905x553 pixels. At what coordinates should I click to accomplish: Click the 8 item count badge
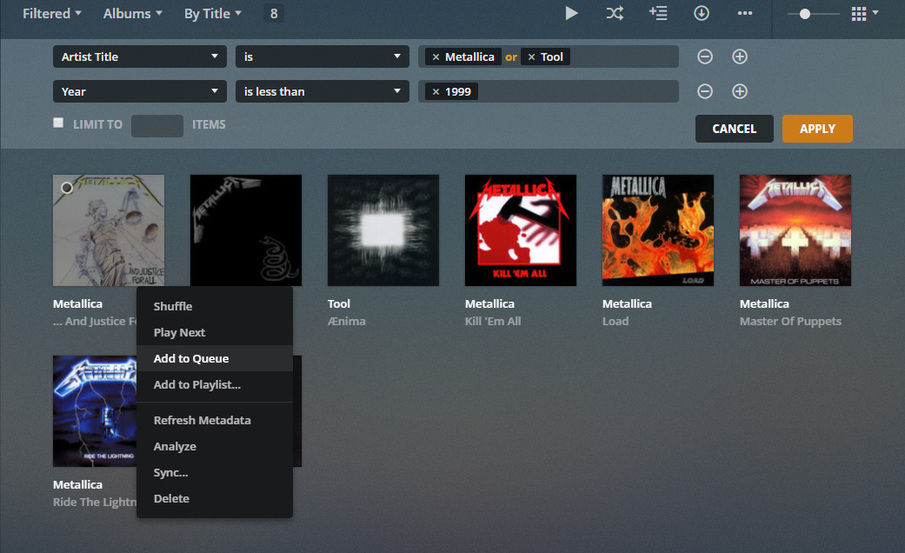274,13
